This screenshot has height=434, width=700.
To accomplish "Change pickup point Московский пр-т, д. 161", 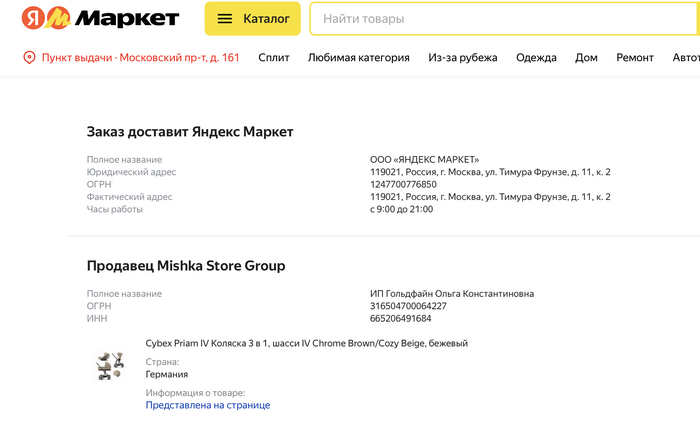I will tap(141, 58).
